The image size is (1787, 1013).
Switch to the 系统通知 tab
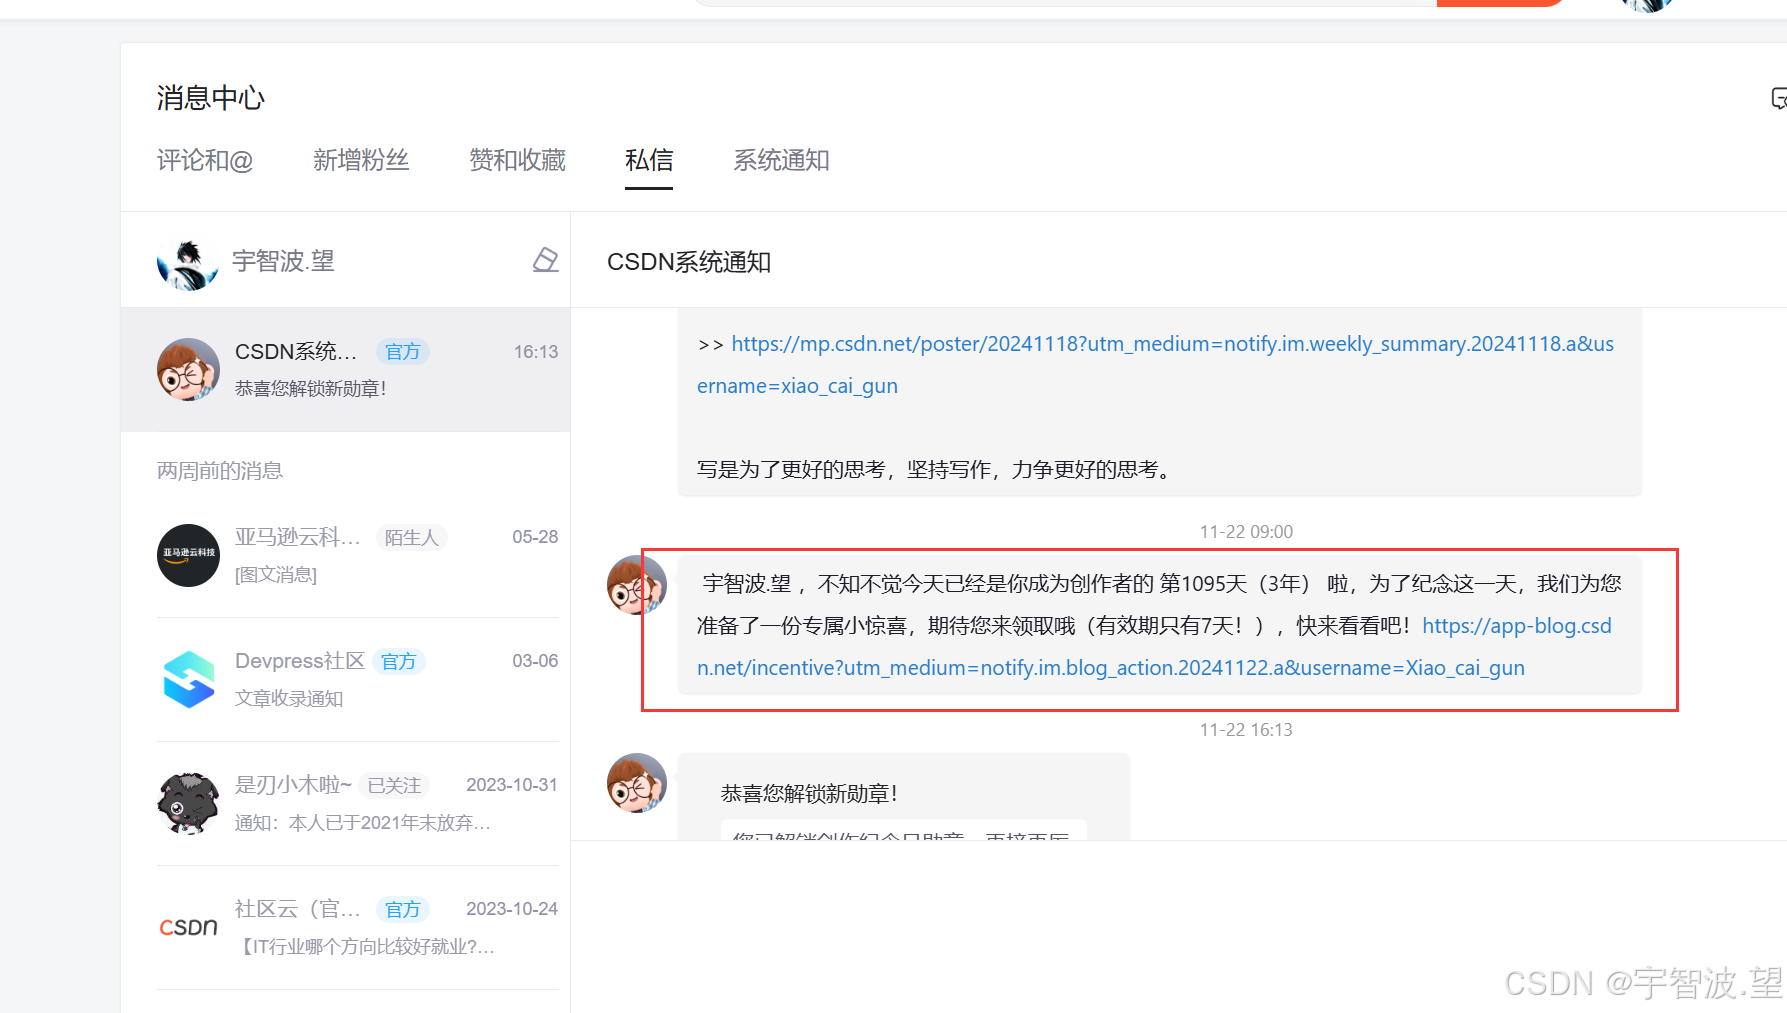pos(781,160)
